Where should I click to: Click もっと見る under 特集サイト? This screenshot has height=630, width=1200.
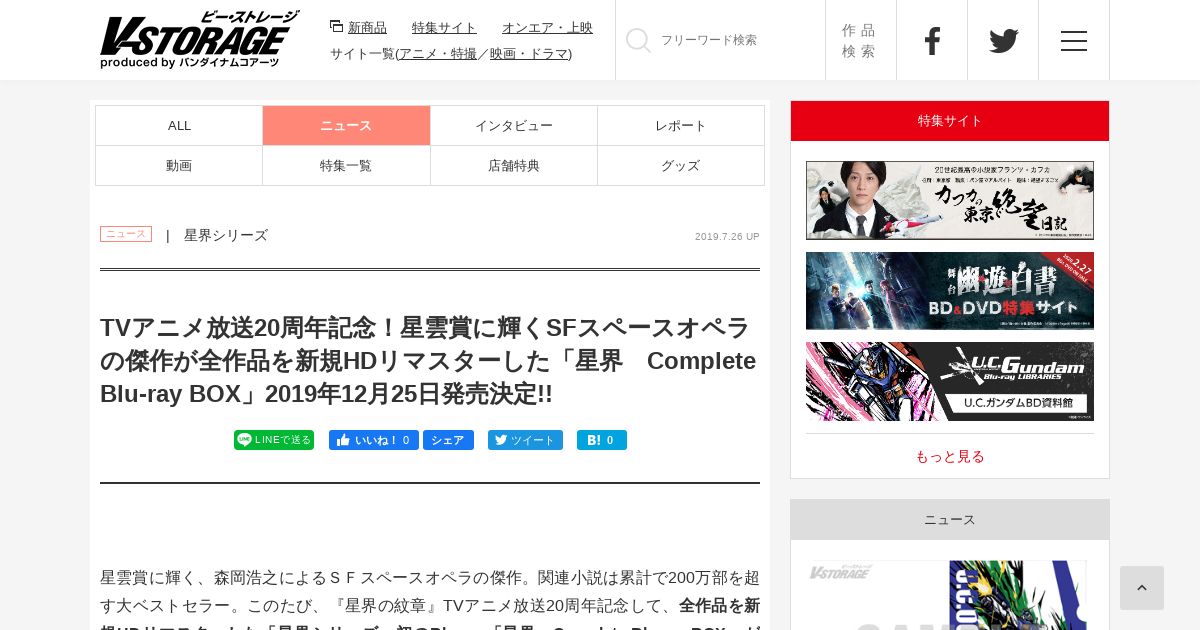tap(950, 456)
